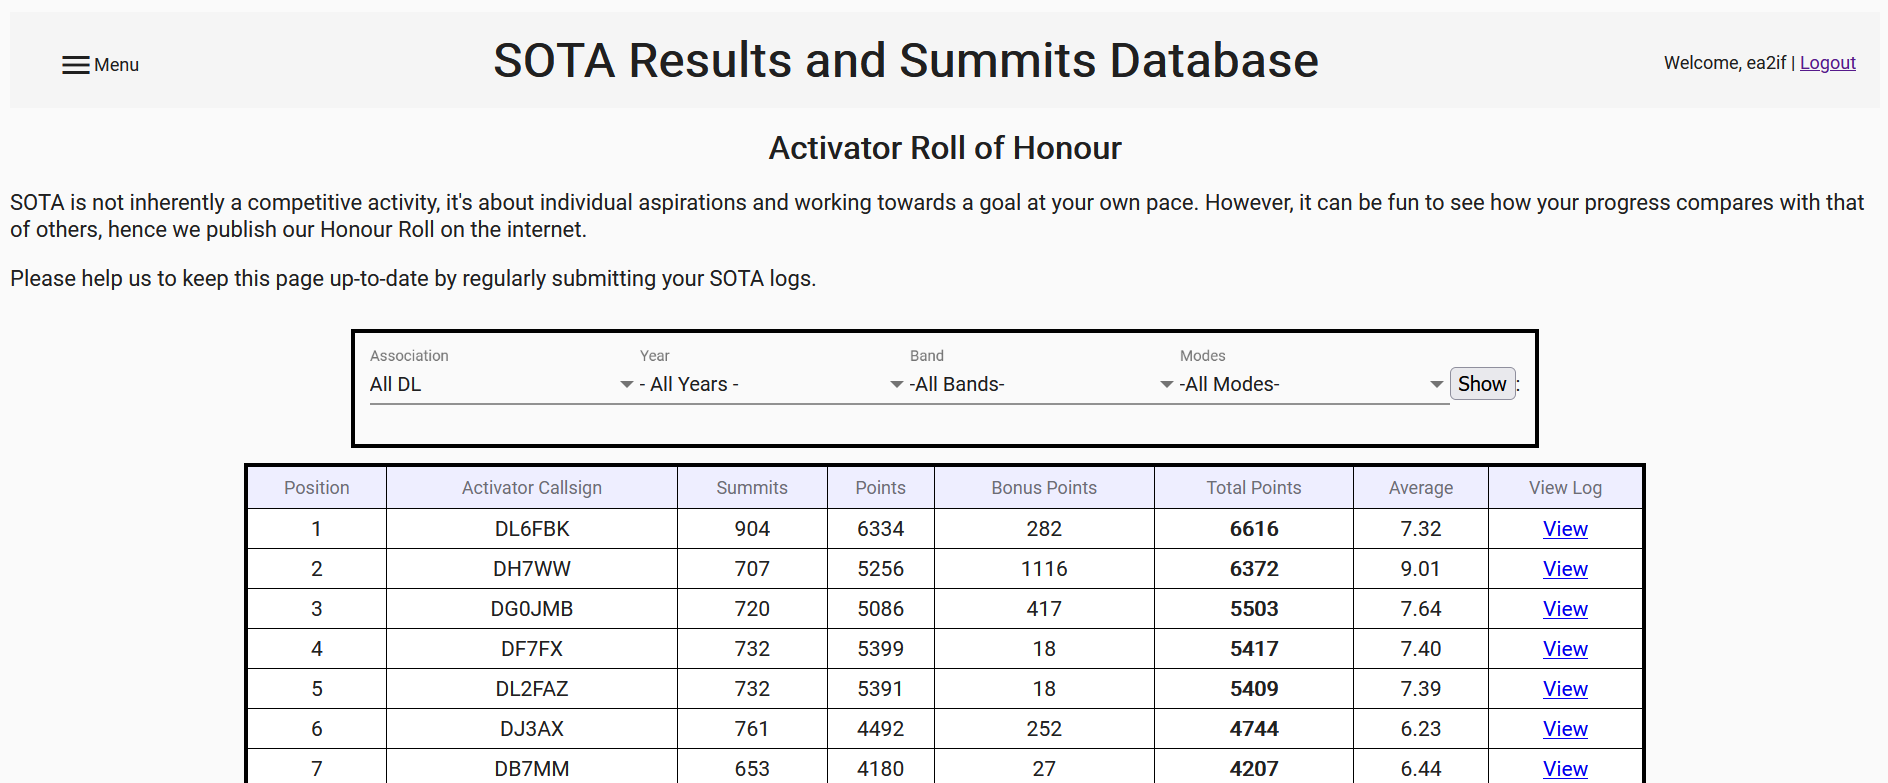View log for DF7FX

coord(1565,649)
